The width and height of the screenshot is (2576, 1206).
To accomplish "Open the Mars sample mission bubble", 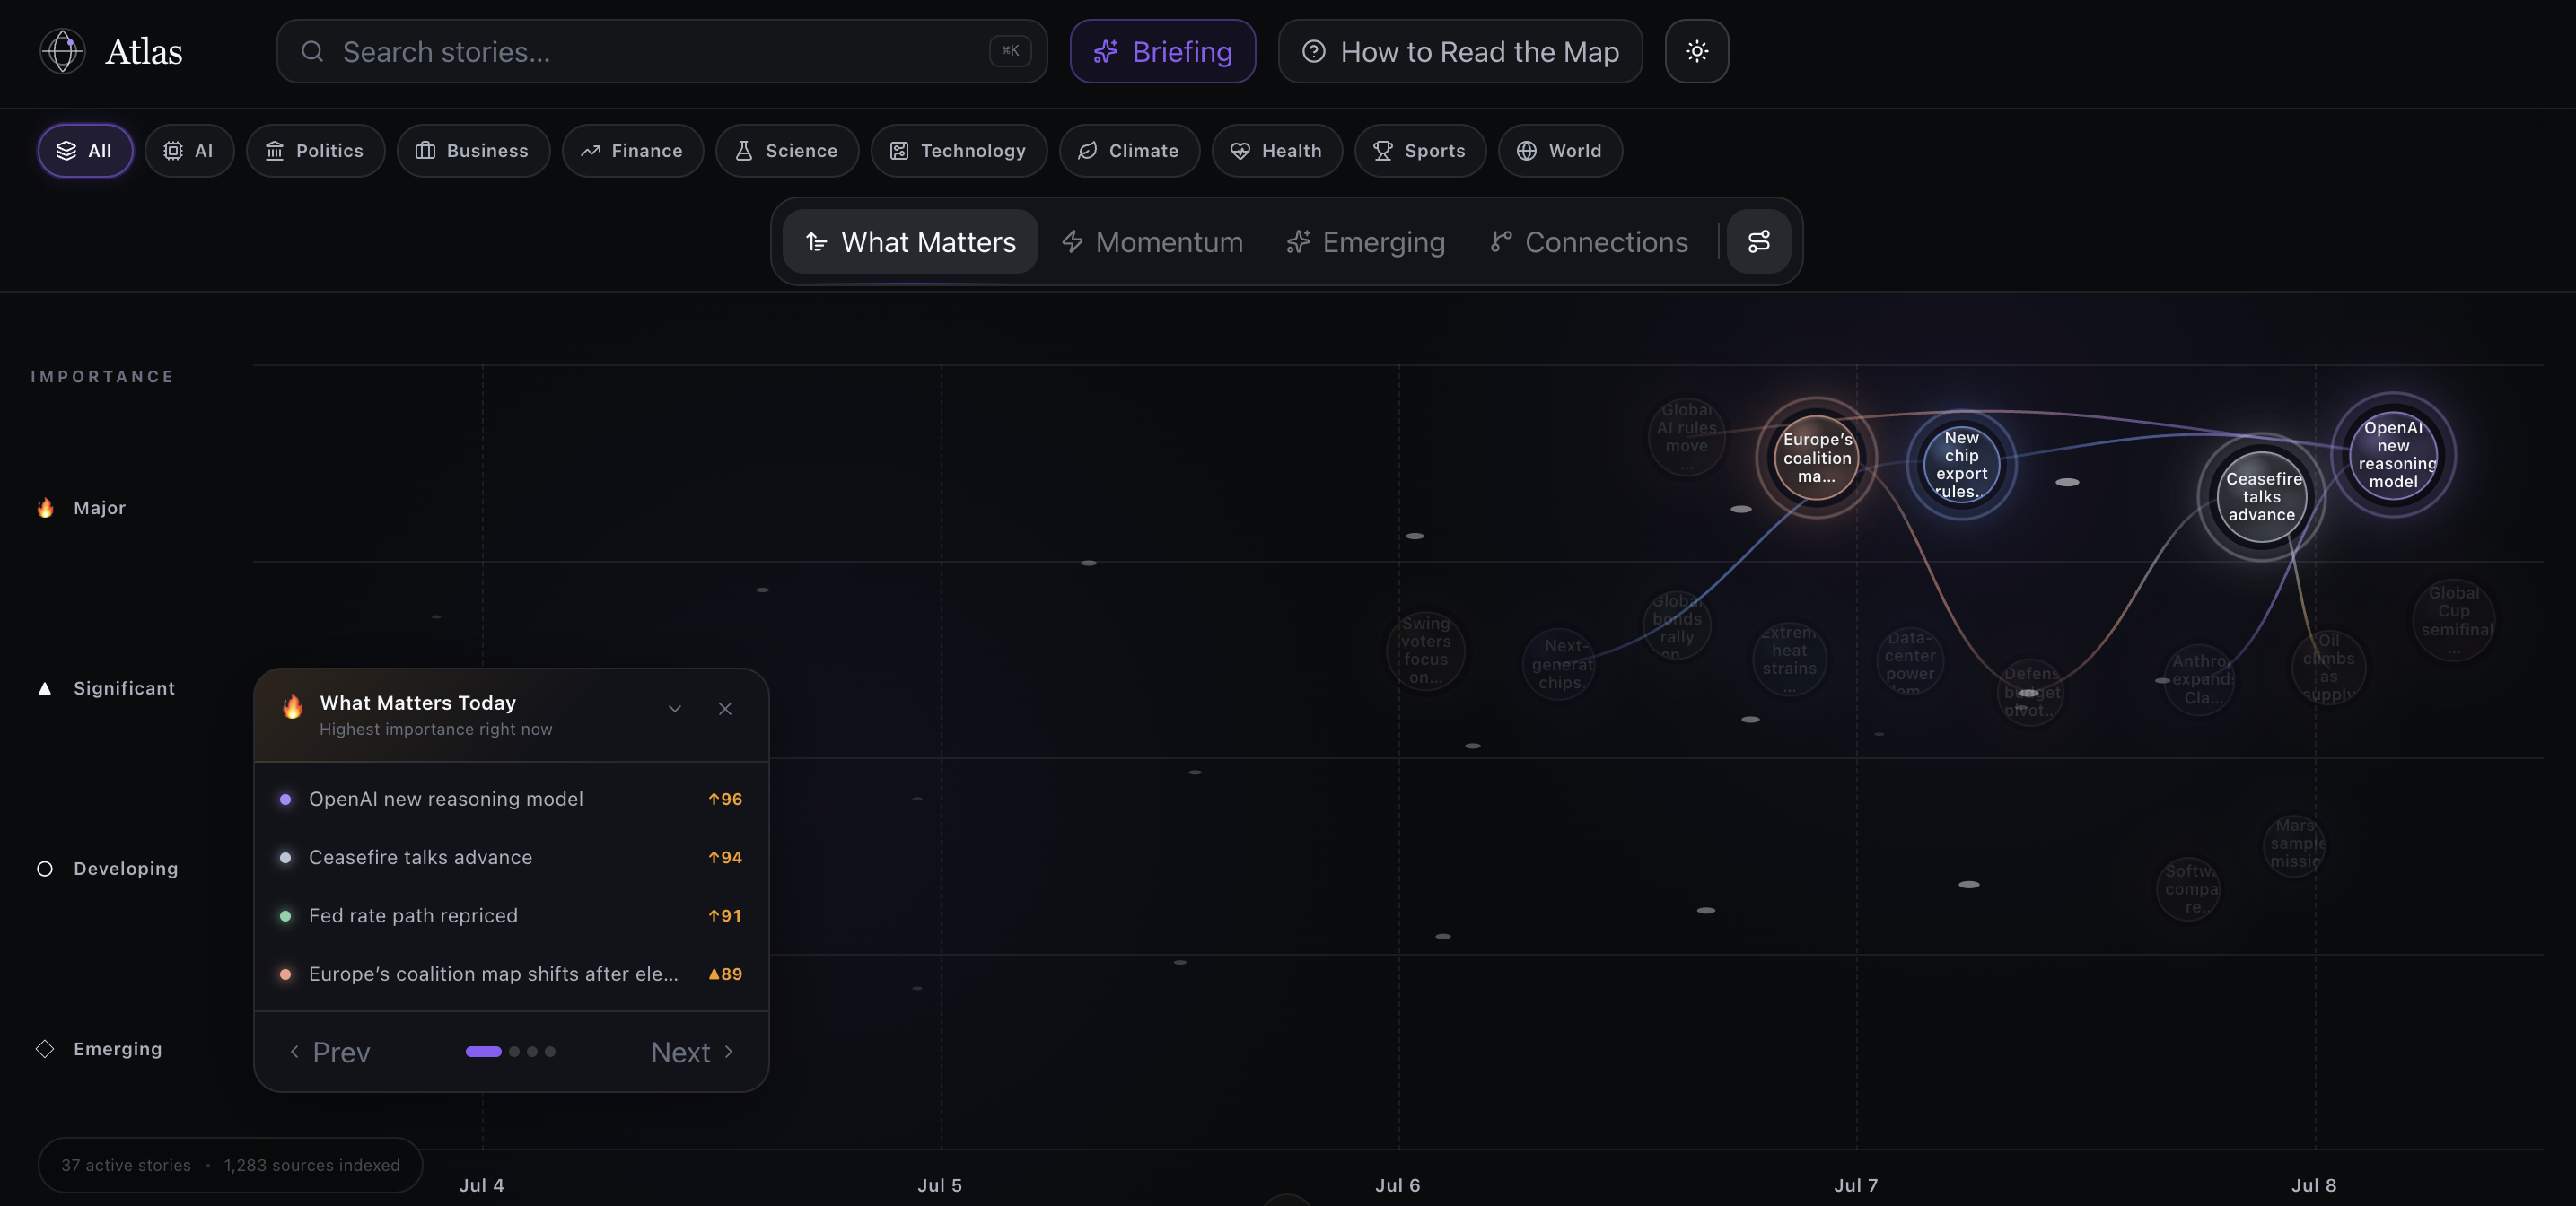I will coord(2295,845).
